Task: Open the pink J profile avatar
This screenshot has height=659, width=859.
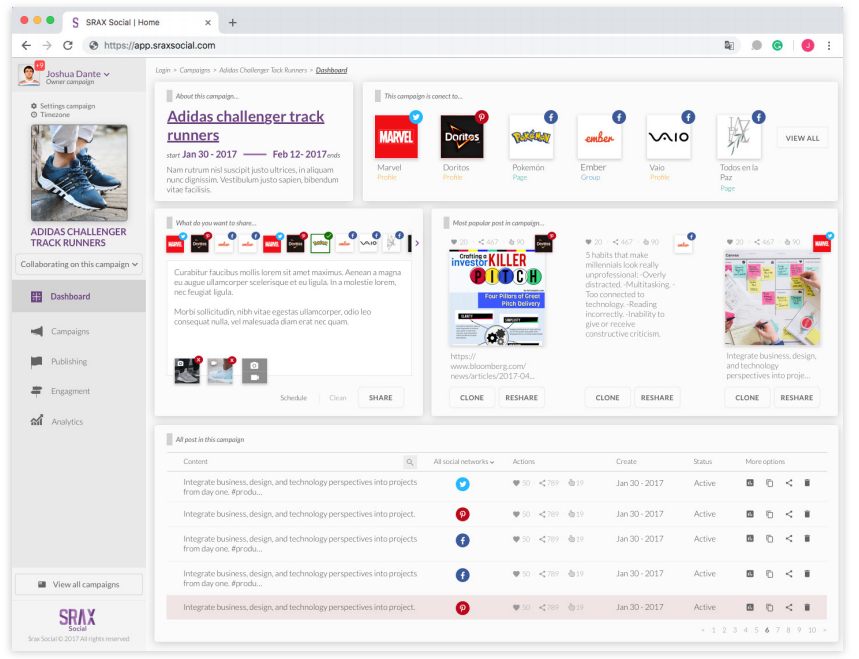Action: tap(808, 45)
